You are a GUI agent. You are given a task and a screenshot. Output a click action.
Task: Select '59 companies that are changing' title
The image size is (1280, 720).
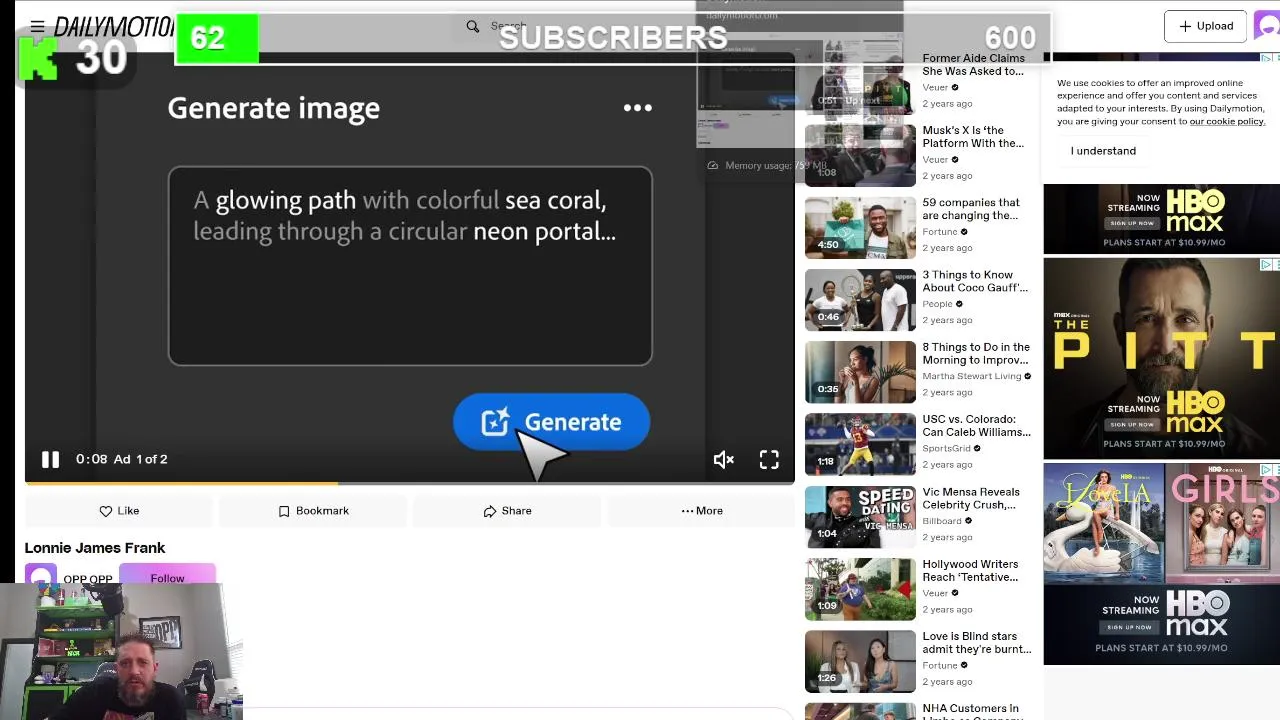pyautogui.click(x=971, y=209)
